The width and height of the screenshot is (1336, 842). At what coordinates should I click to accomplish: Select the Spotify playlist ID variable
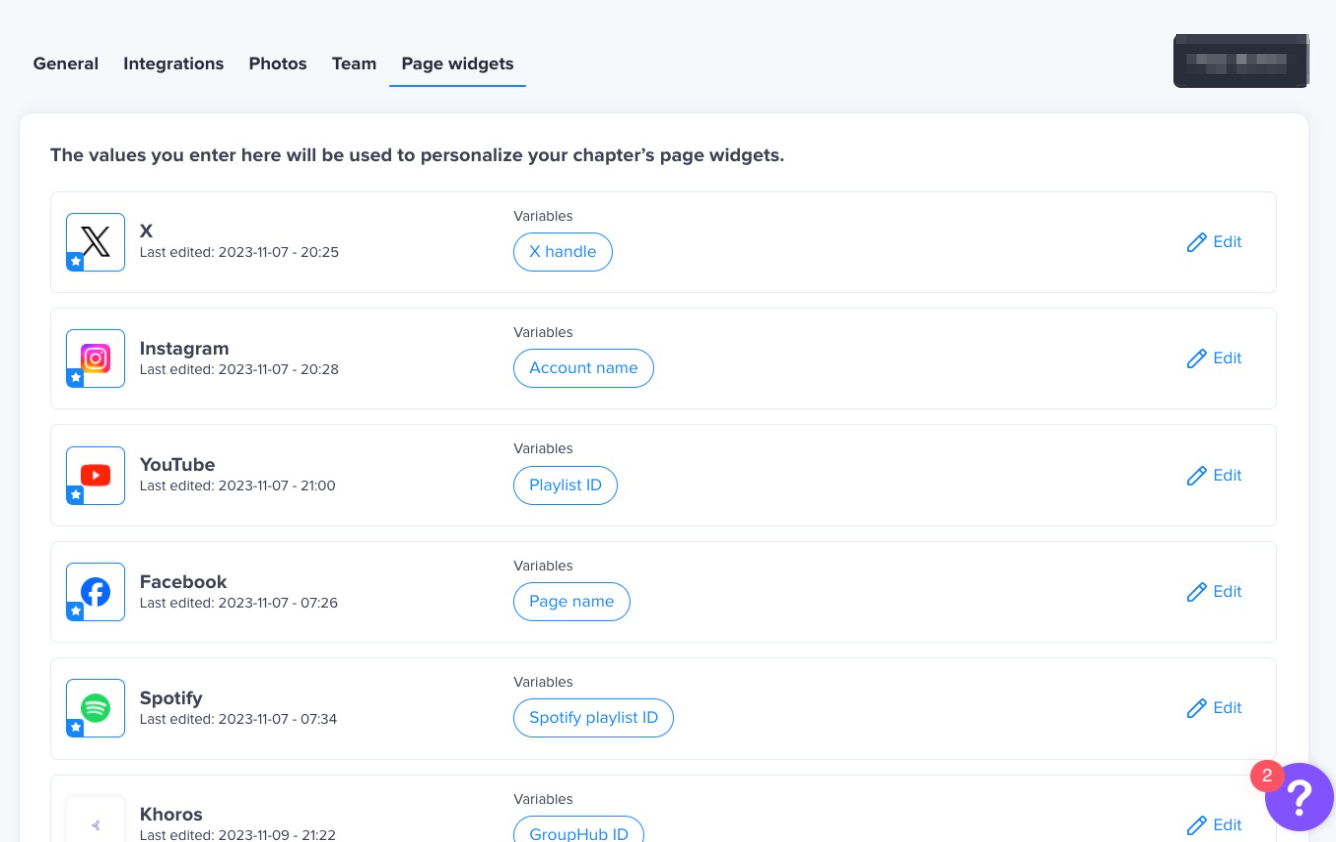tap(593, 717)
